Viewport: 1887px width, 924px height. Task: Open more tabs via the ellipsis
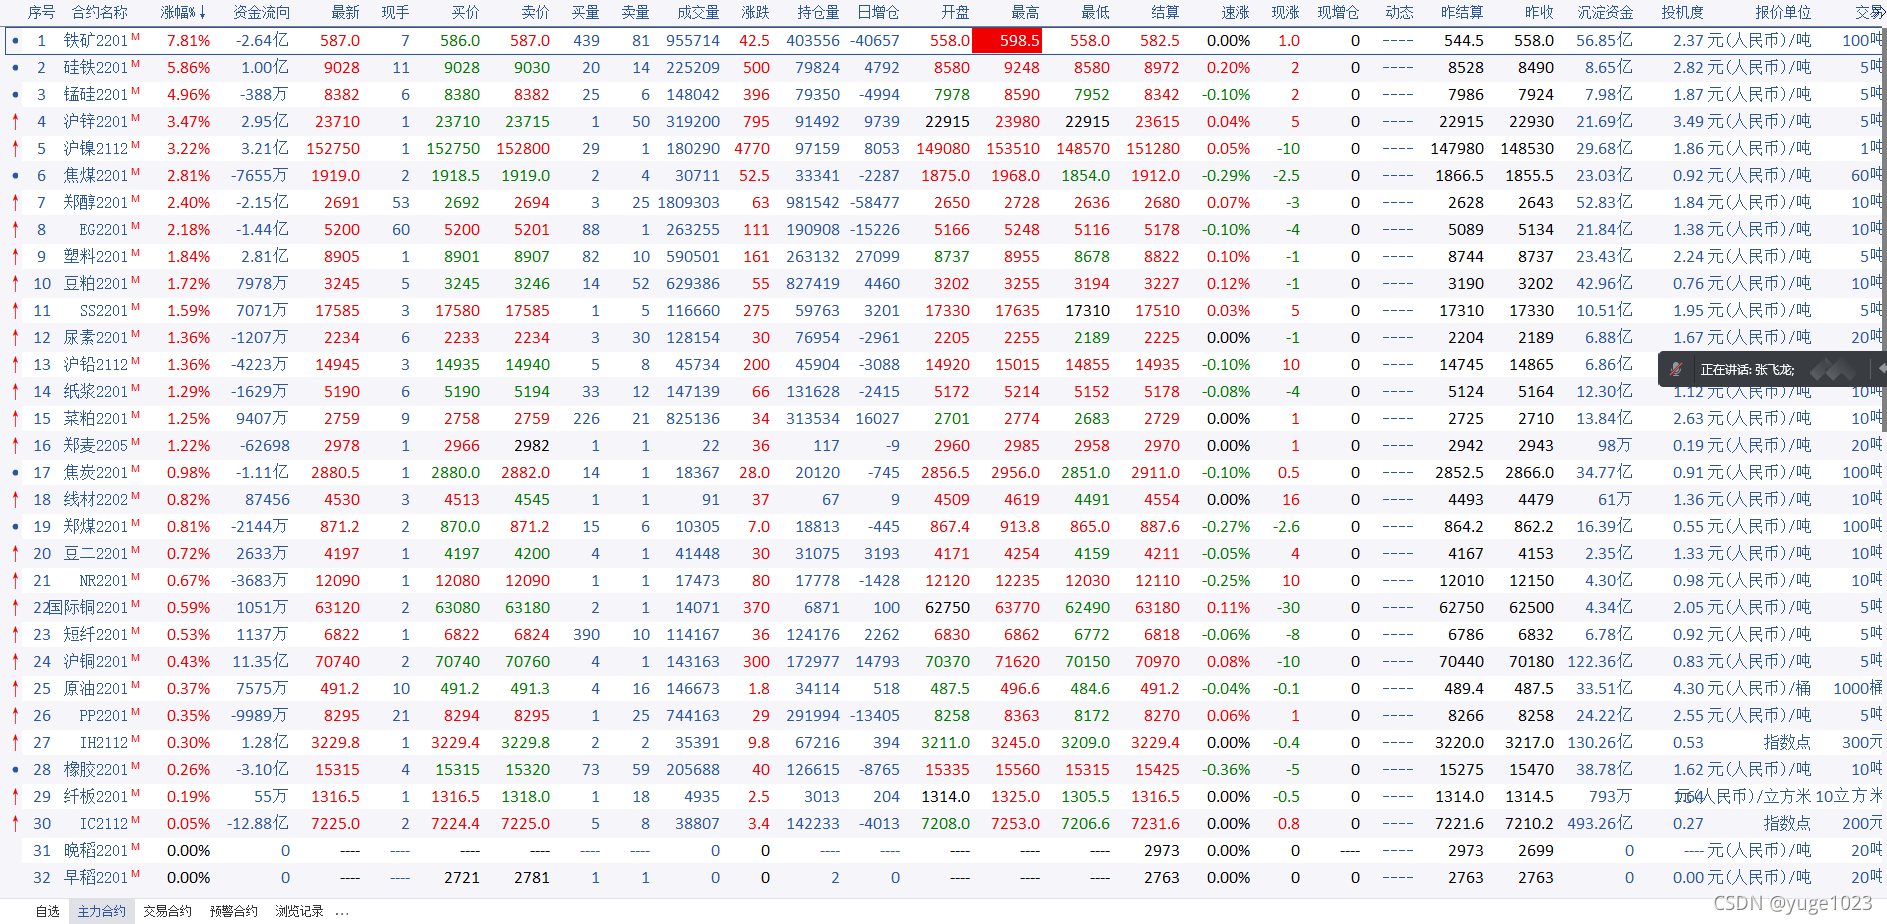[342, 911]
